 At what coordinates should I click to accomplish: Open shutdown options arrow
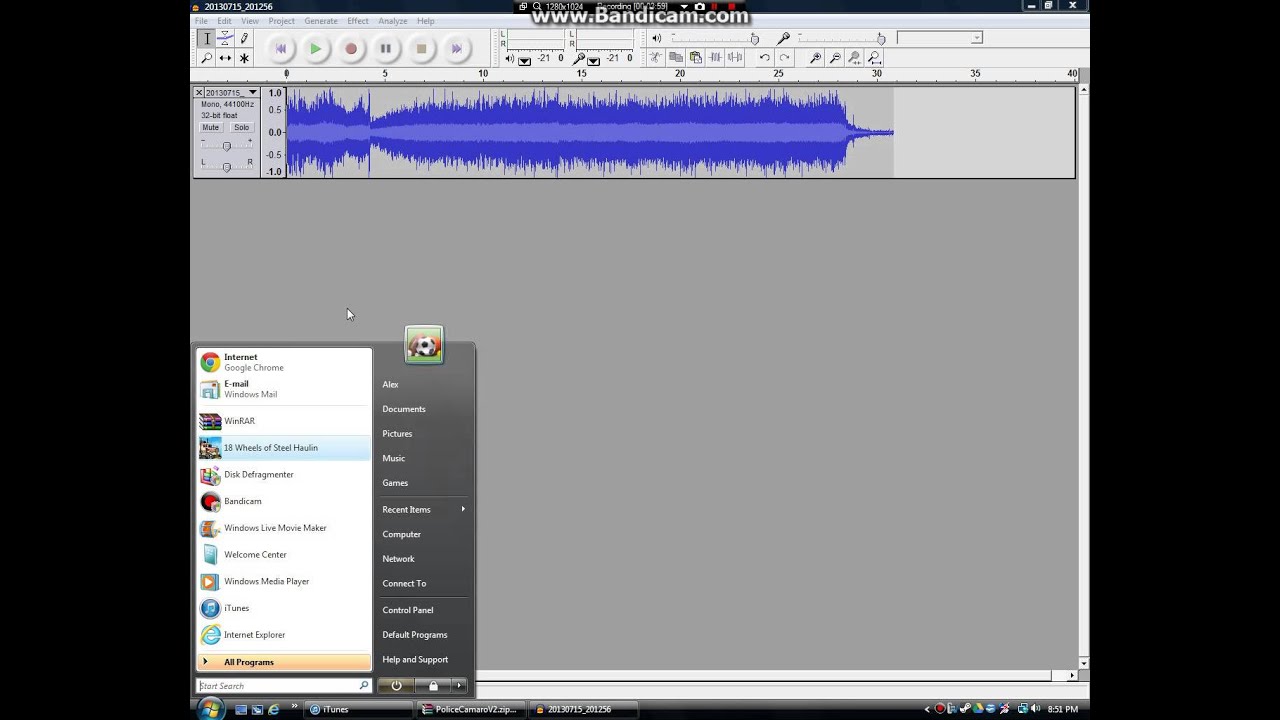(458, 685)
